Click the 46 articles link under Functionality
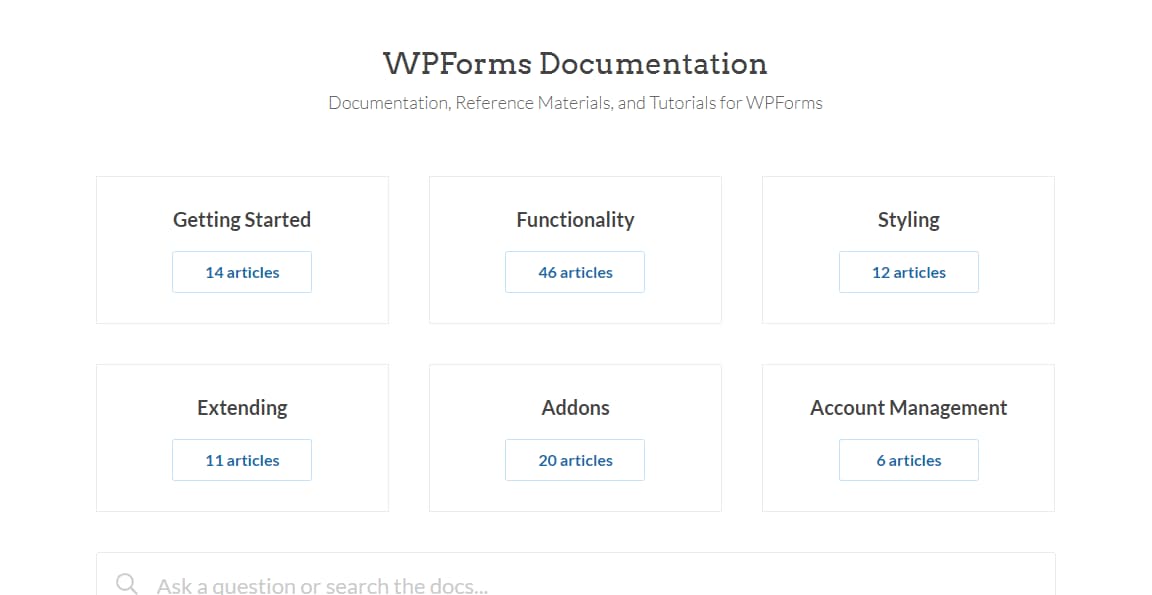Screen dimensions: 1152x595 click(x=575, y=271)
